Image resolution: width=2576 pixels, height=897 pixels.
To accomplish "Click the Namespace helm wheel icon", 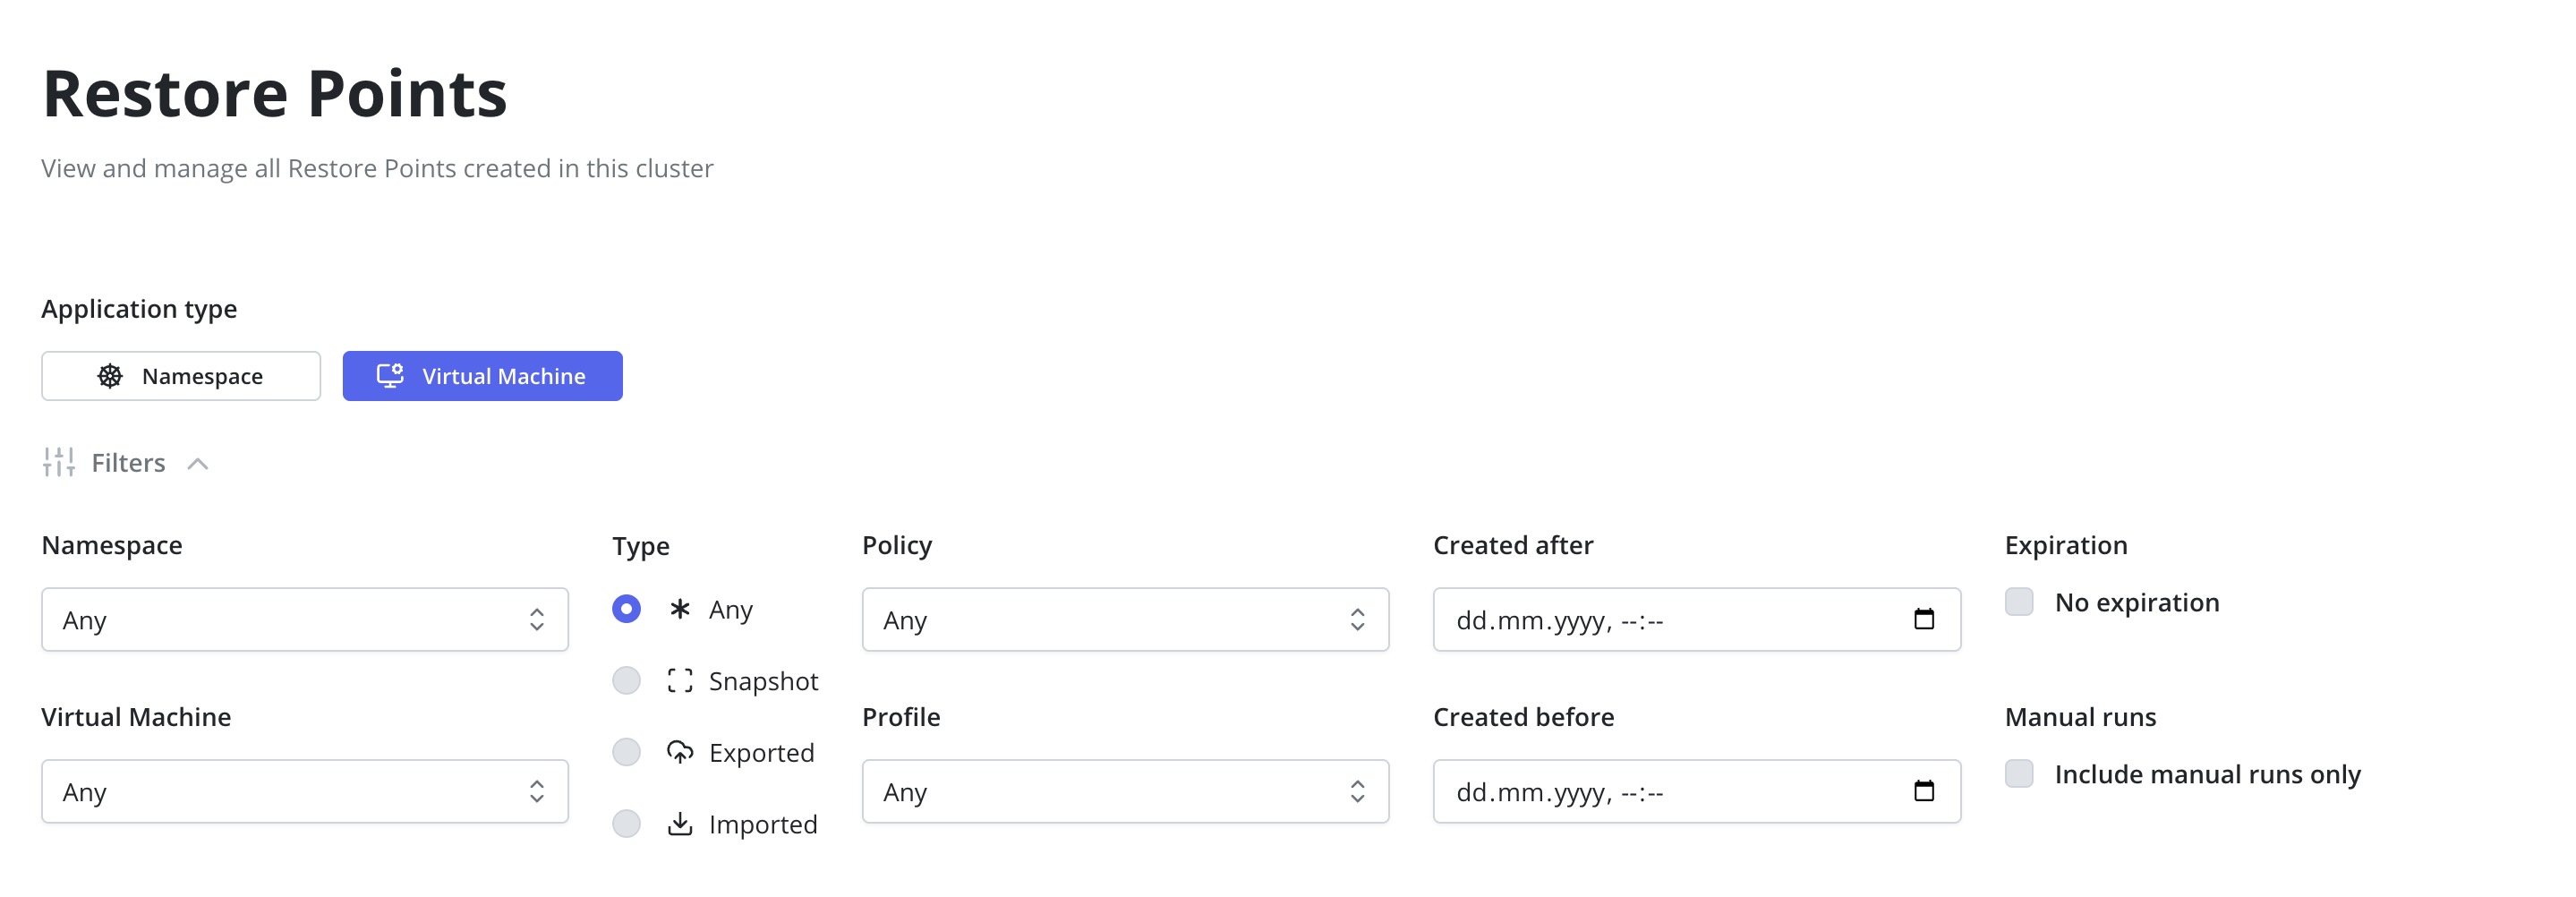I will coord(110,376).
